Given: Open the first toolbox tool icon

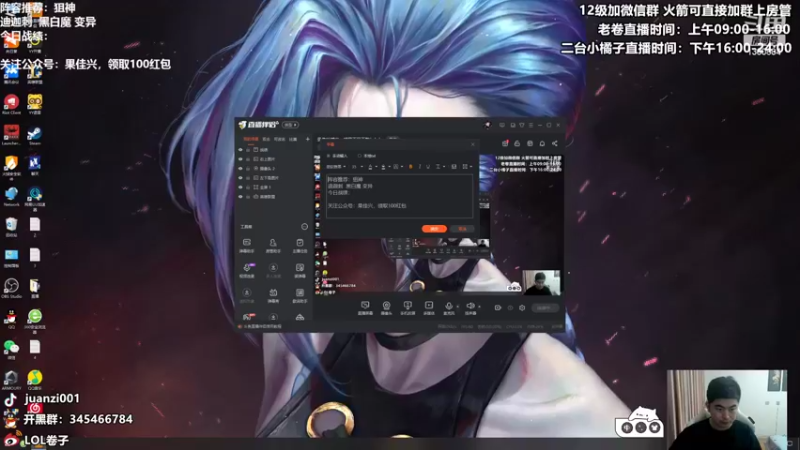Looking at the screenshot, I should point(247,243).
